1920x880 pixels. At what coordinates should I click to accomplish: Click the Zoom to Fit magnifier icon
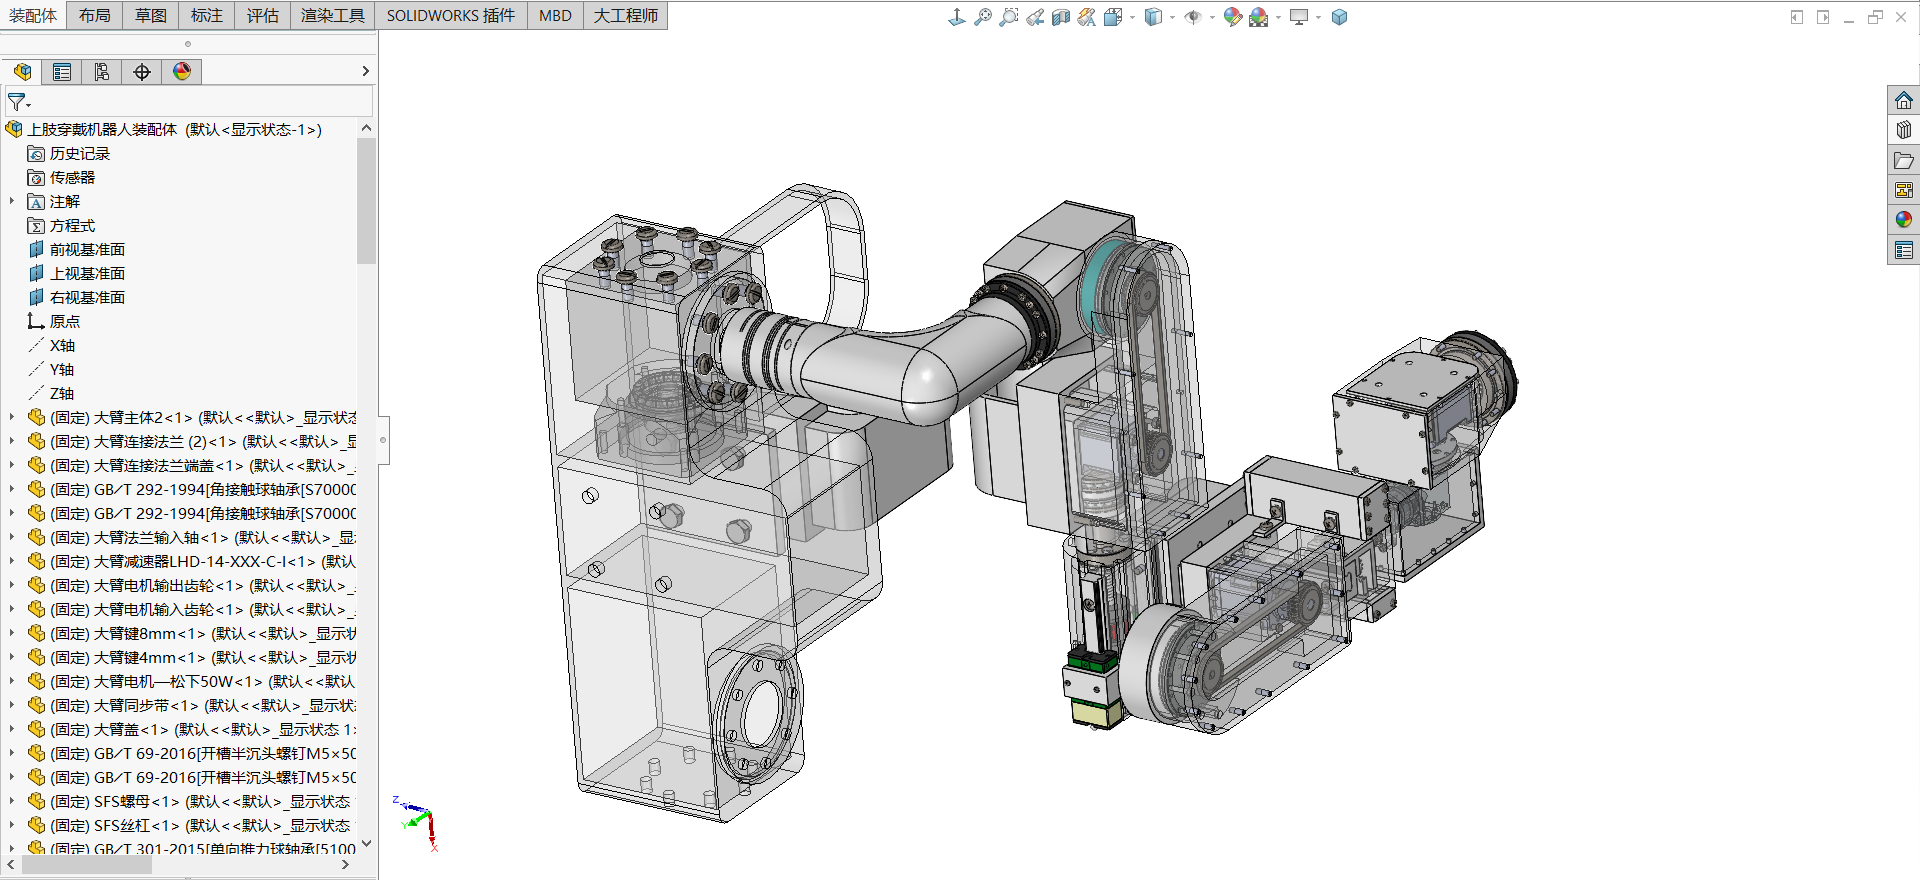983,17
